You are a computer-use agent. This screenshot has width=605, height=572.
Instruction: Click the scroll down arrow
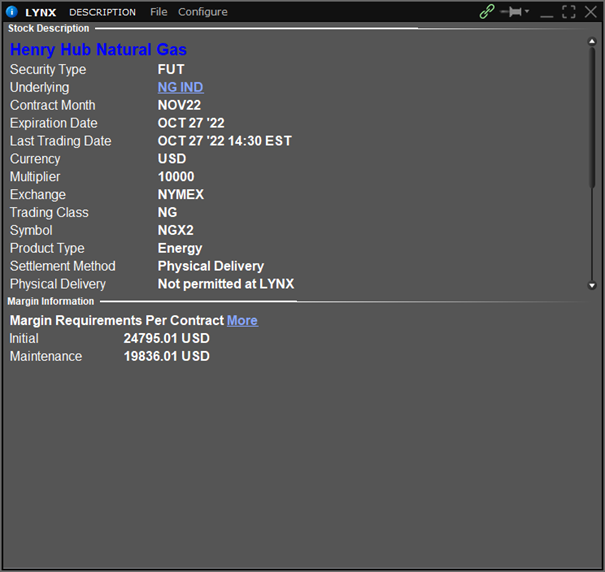(x=592, y=286)
